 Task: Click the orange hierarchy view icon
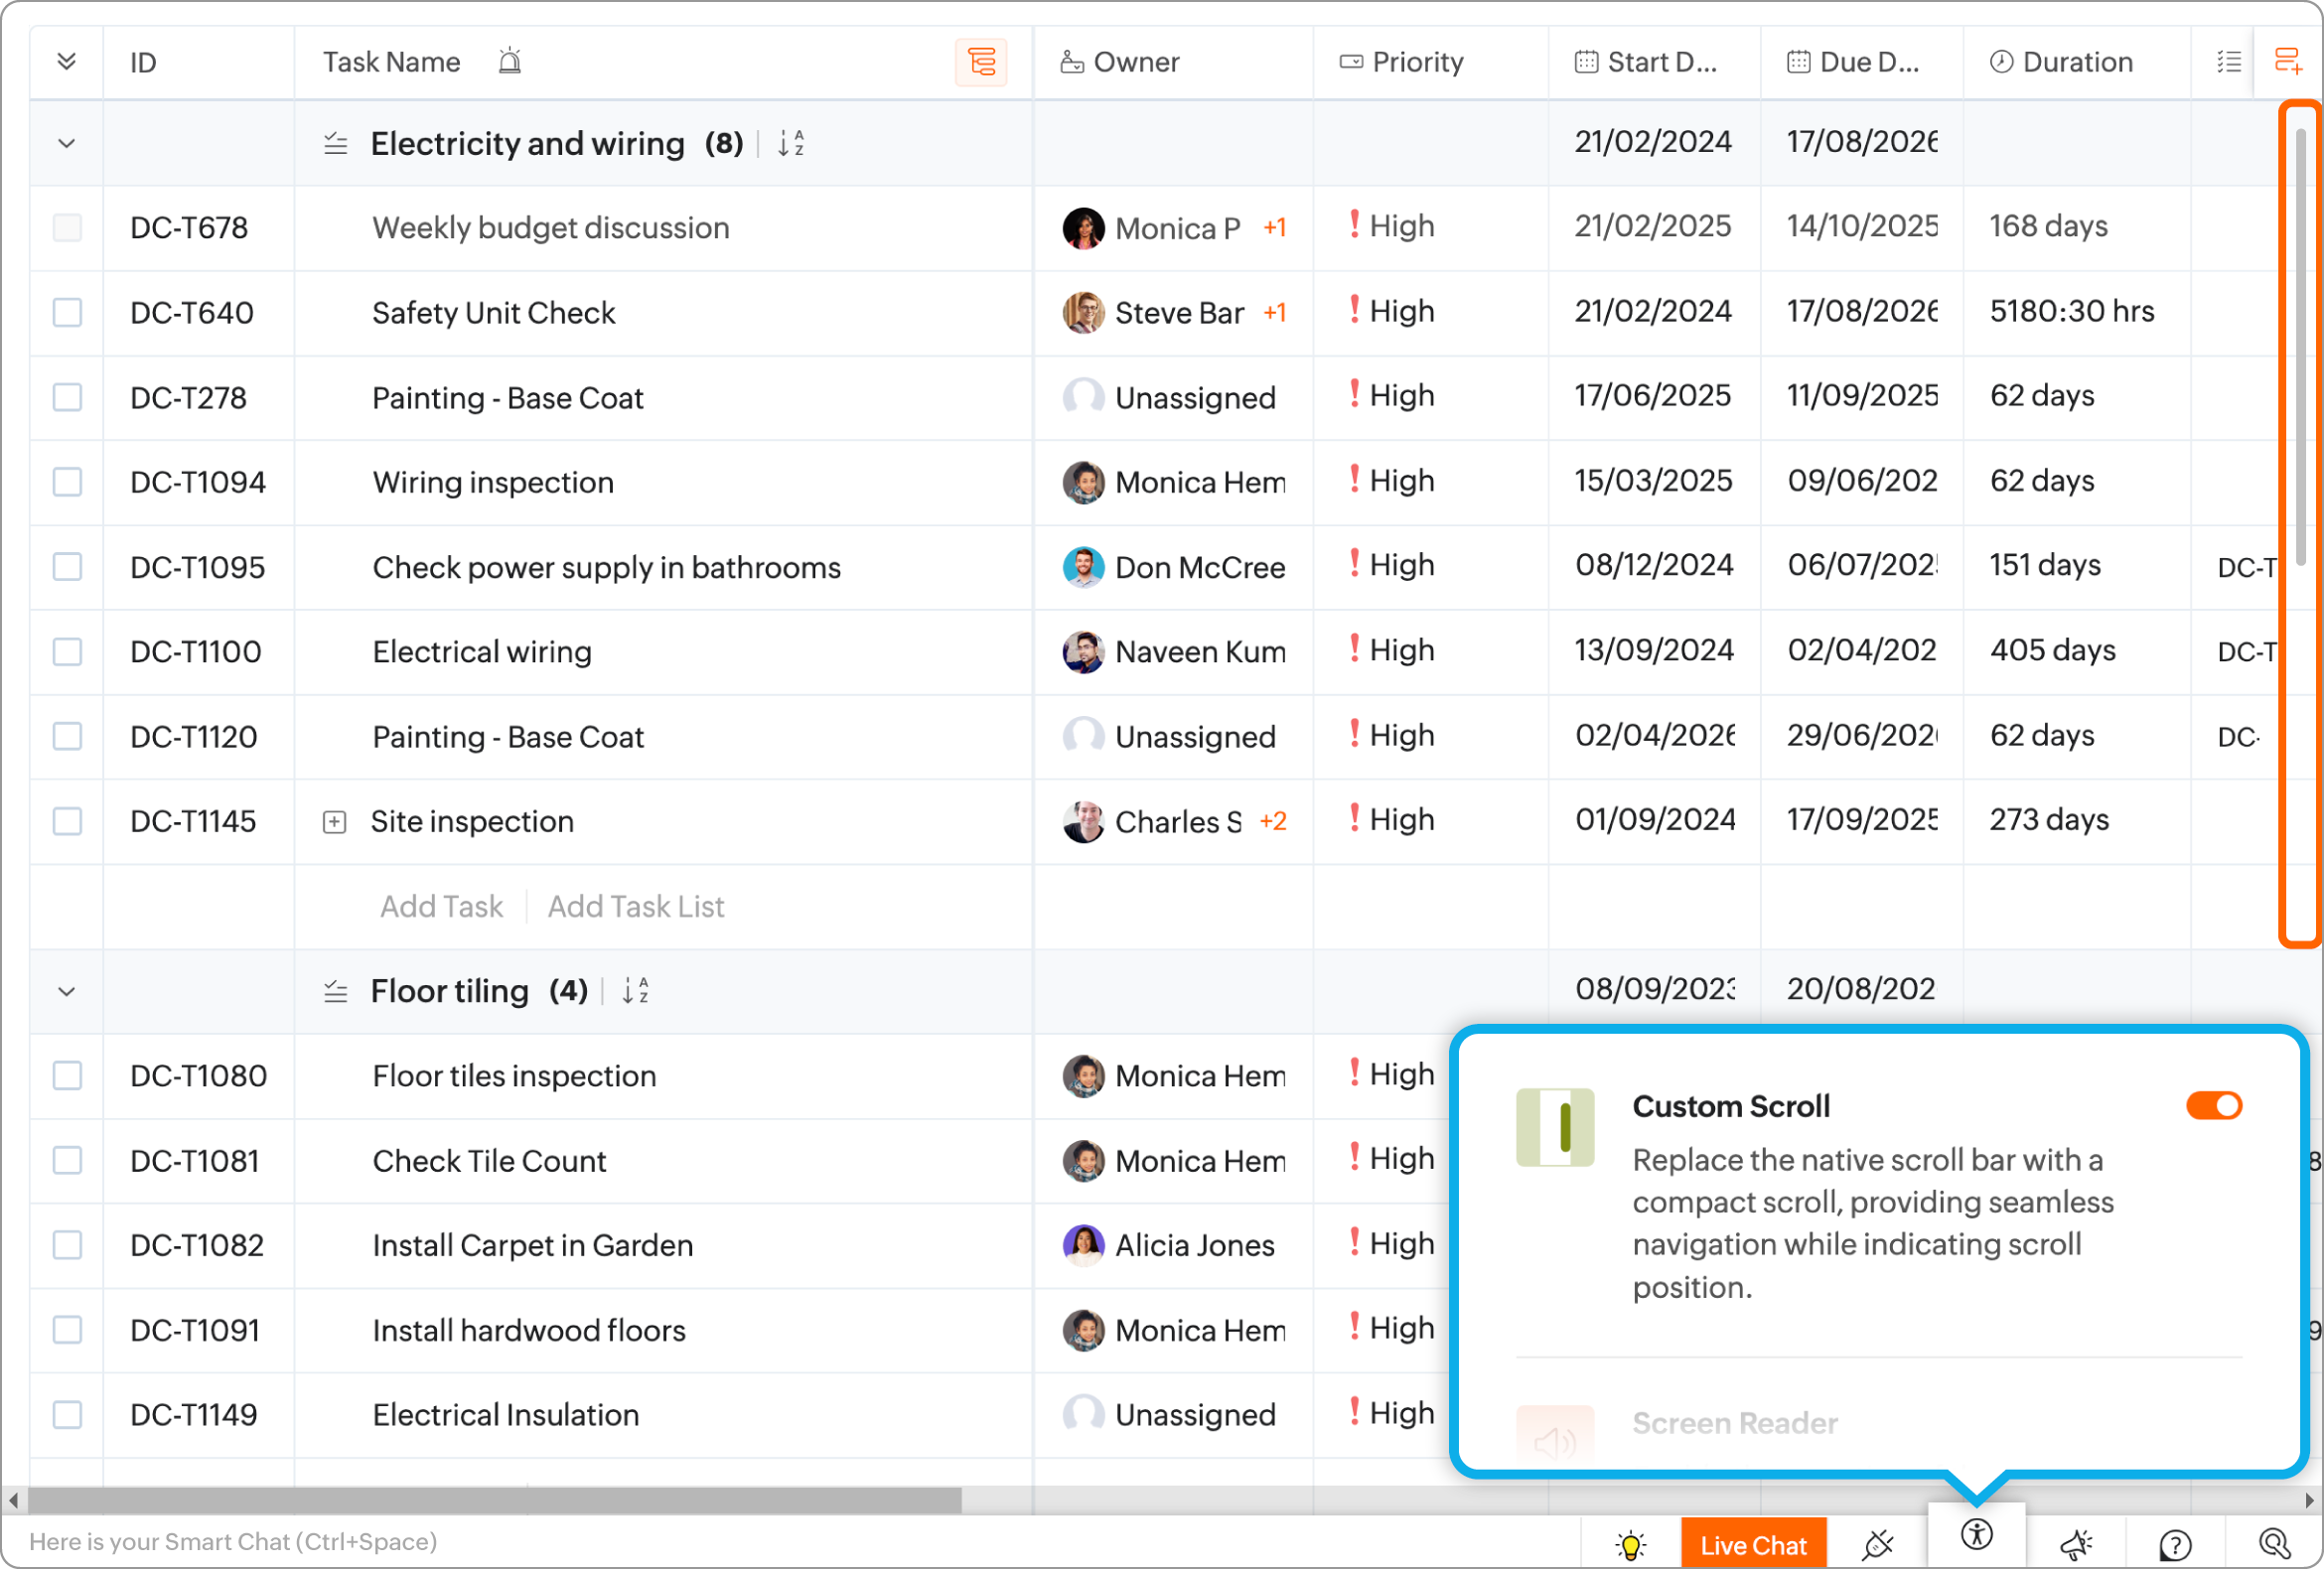[981, 62]
